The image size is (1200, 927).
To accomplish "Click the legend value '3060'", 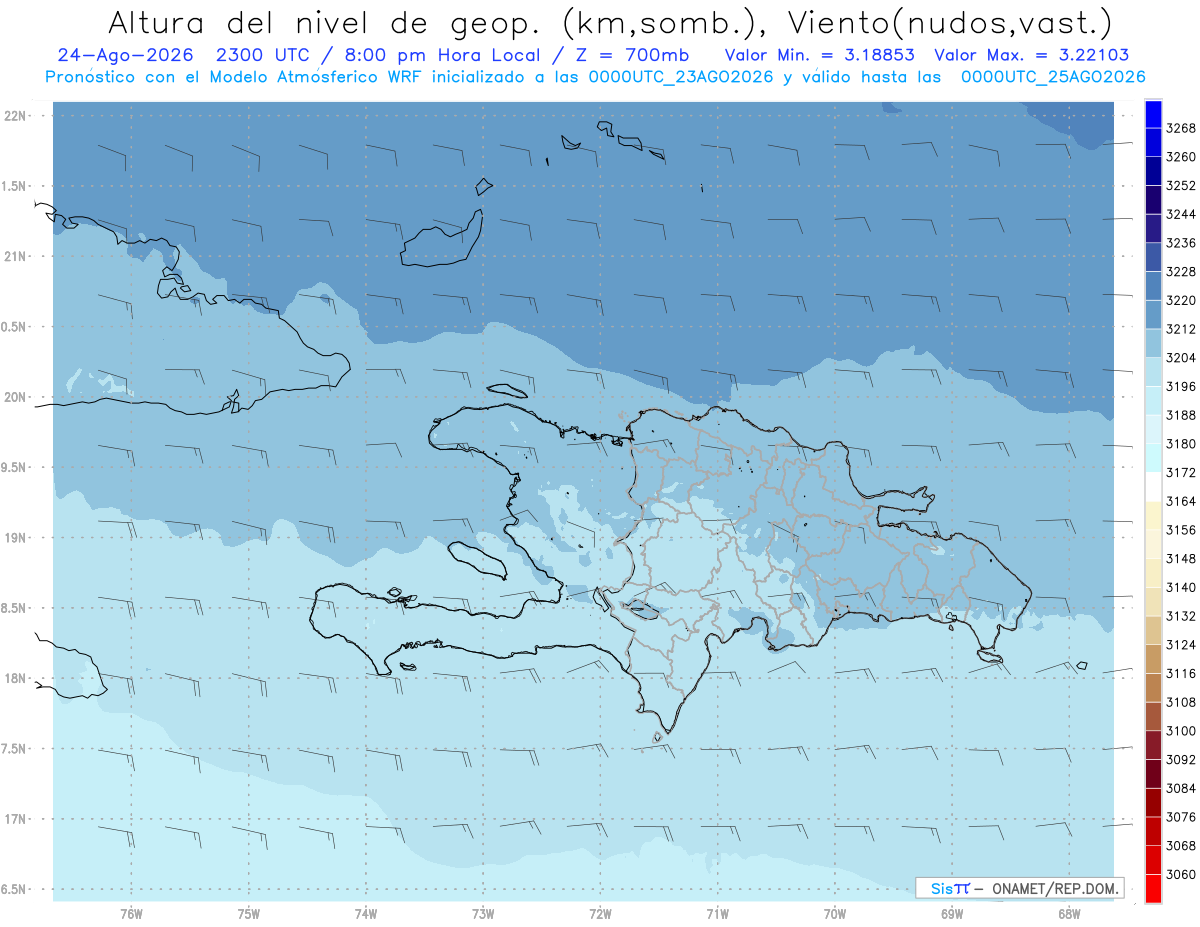I will [x=1181, y=874].
